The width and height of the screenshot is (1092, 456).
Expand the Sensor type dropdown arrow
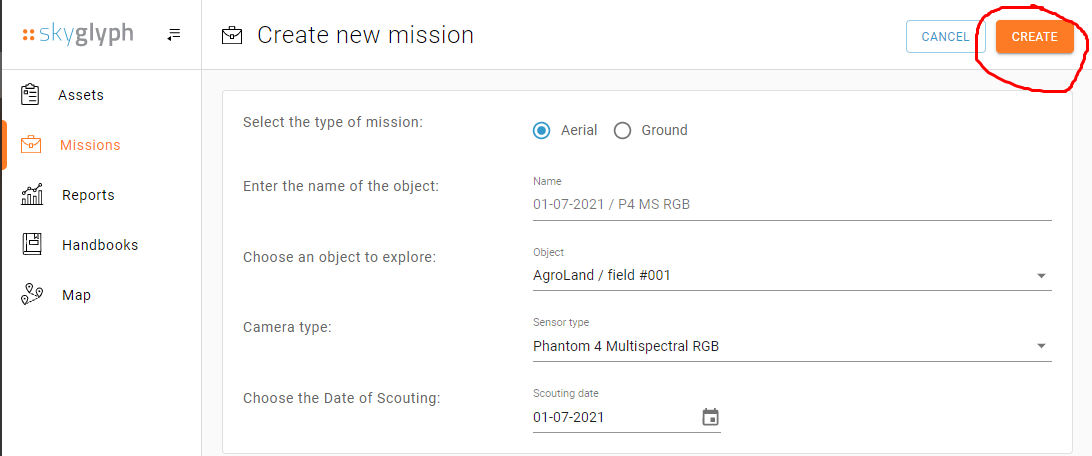[x=1041, y=346]
